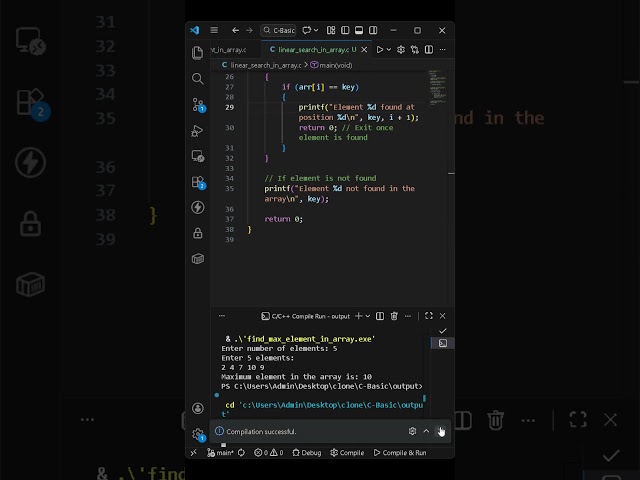Close the terminal panel
This screenshot has width=640, height=480.
442,316
